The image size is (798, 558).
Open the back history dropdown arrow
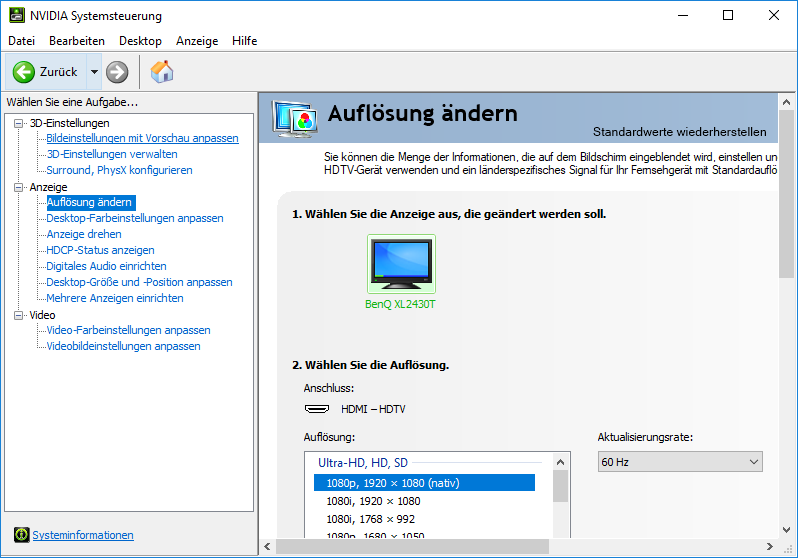click(94, 72)
